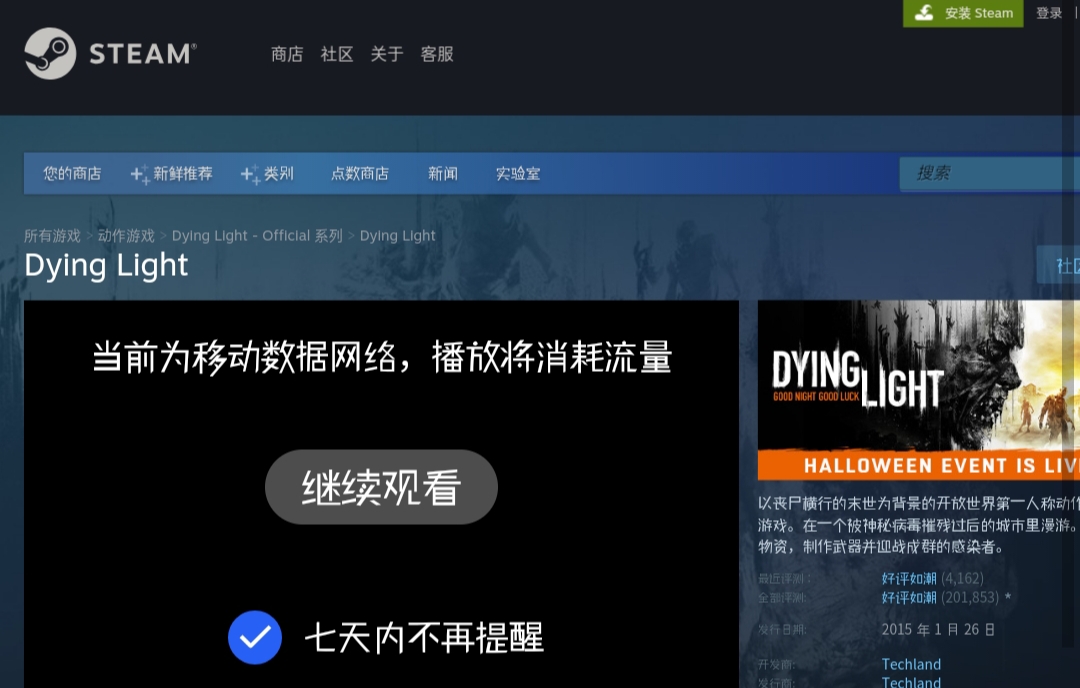1080x688 pixels.
Task: Click the Dying Light page title
Action: (x=106, y=265)
